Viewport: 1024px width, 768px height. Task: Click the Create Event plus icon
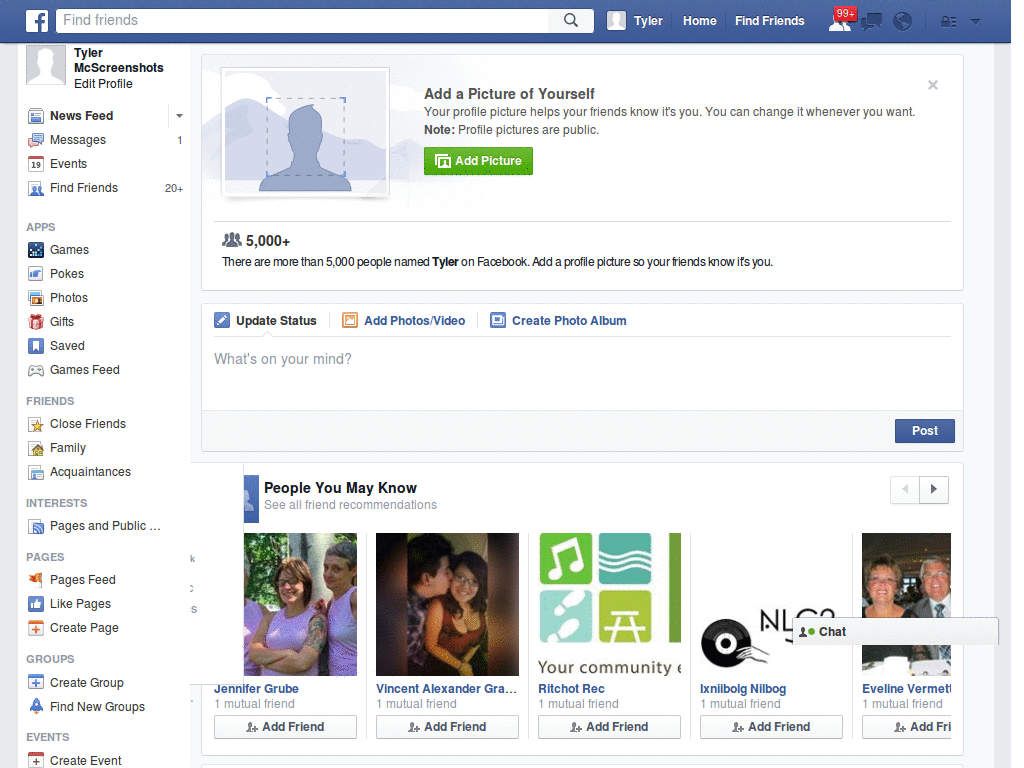[36, 761]
